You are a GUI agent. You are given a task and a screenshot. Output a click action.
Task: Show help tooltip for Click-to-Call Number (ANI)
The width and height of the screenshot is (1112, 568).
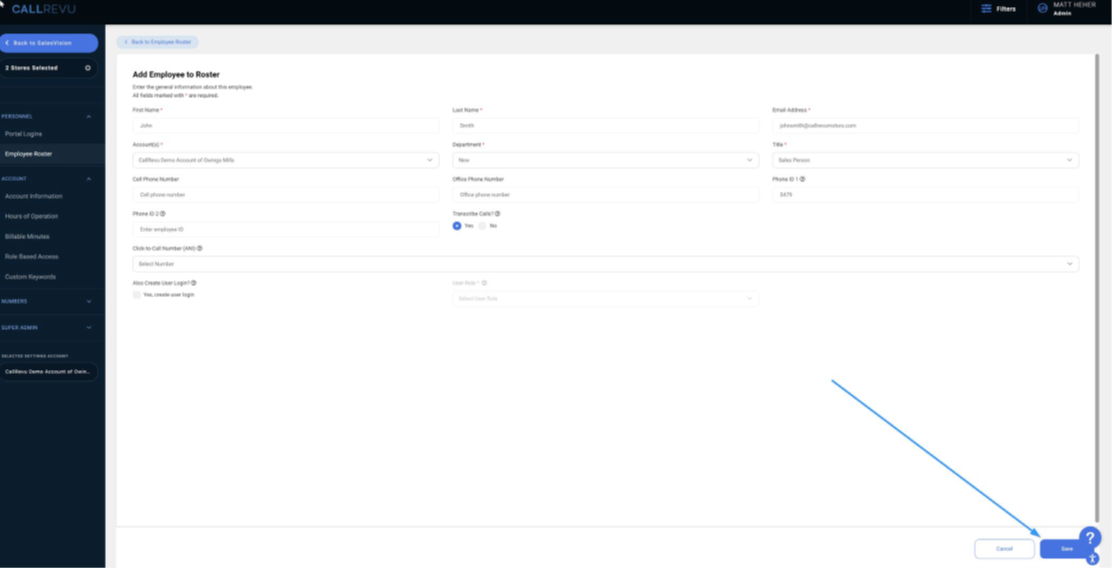(199, 248)
